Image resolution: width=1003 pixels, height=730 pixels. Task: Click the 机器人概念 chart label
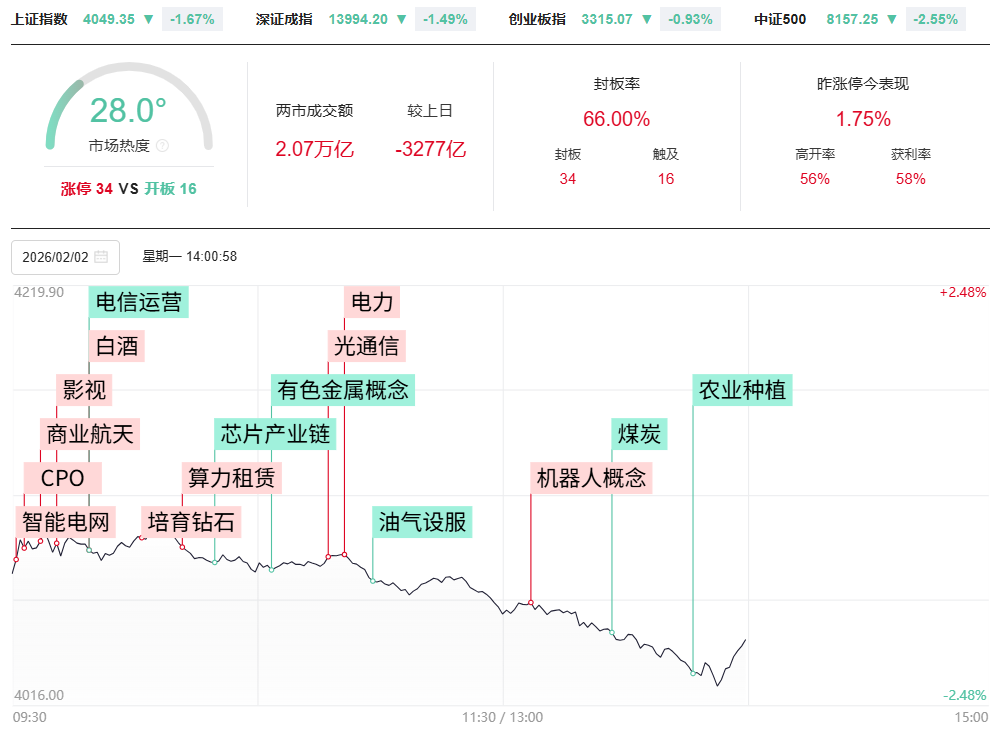[x=591, y=478]
